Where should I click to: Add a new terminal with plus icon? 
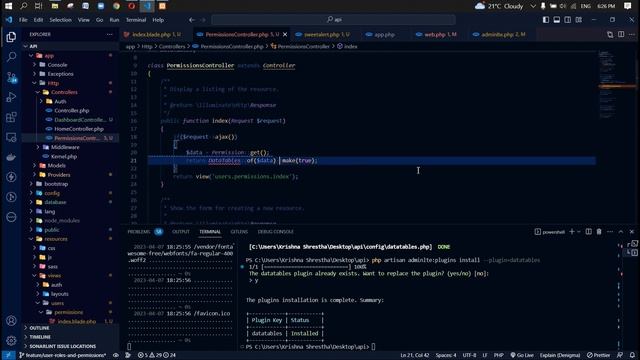(x=572, y=232)
